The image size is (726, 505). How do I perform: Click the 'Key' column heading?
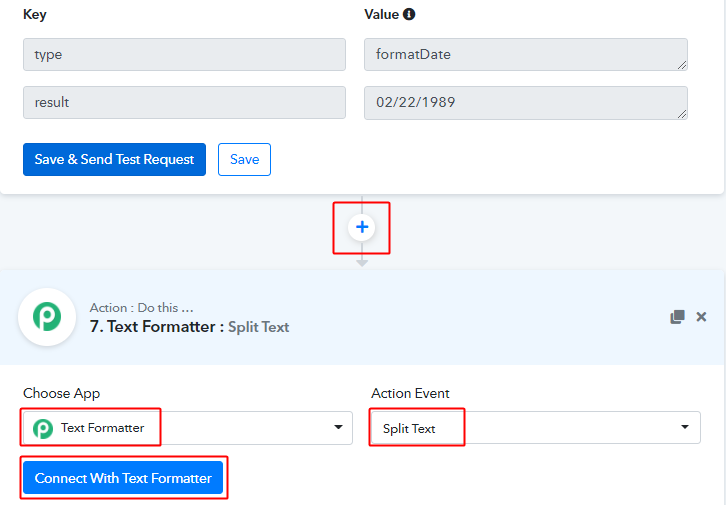coord(35,14)
